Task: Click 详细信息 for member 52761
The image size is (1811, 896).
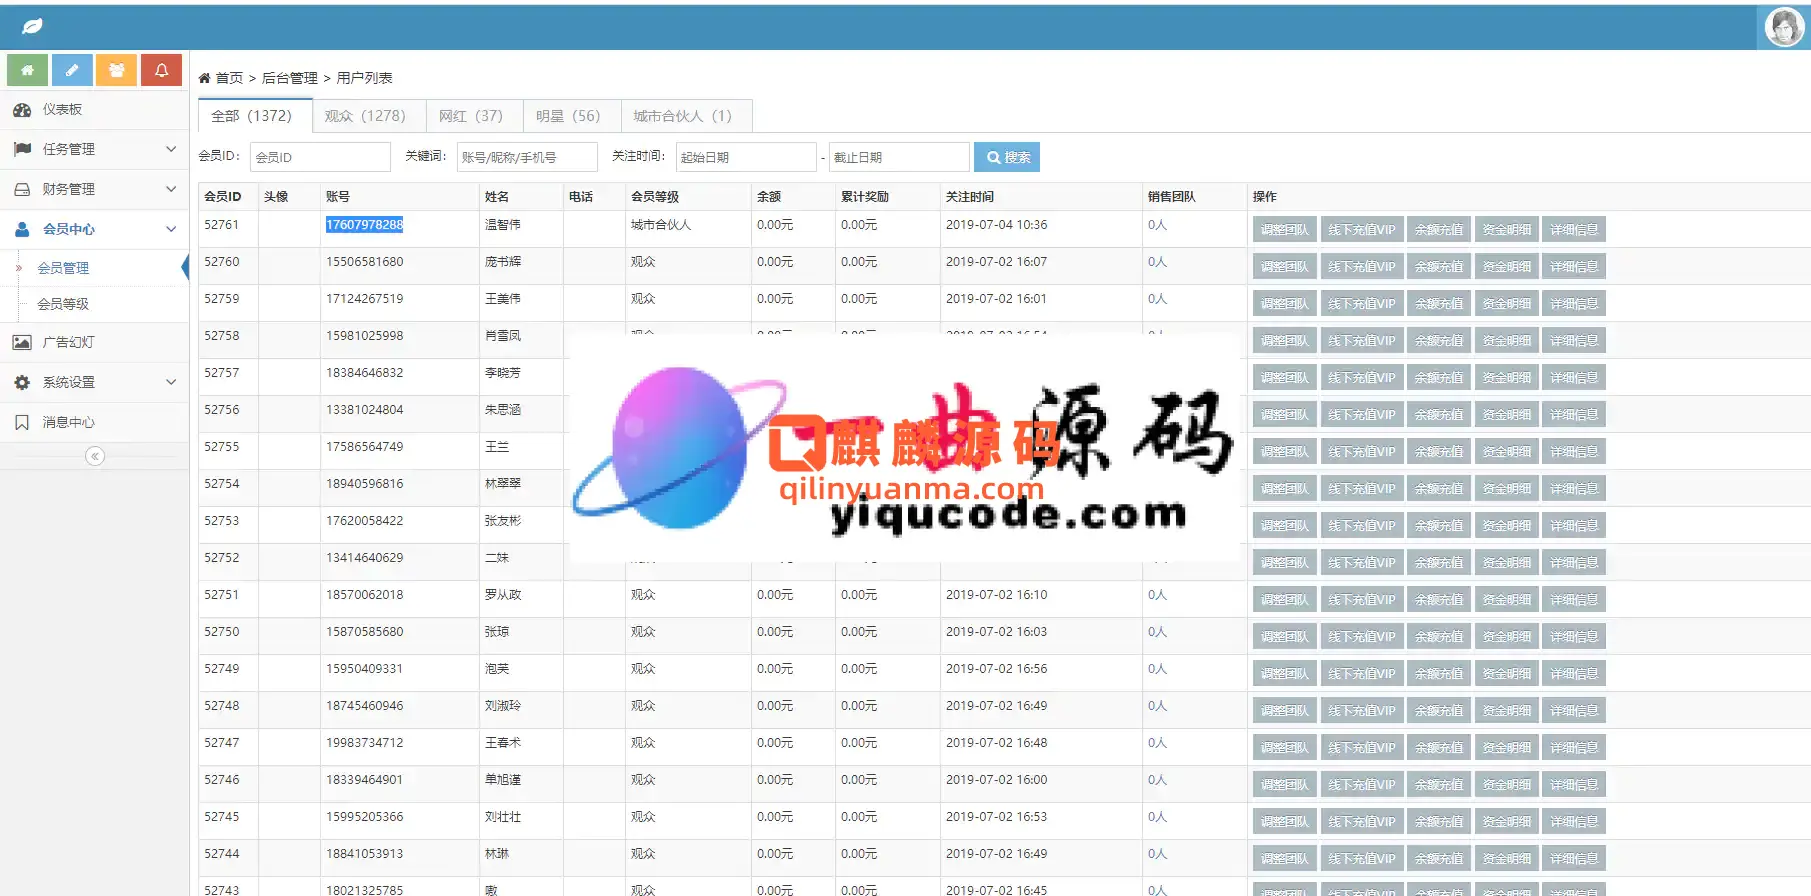Action: pyautogui.click(x=1574, y=230)
